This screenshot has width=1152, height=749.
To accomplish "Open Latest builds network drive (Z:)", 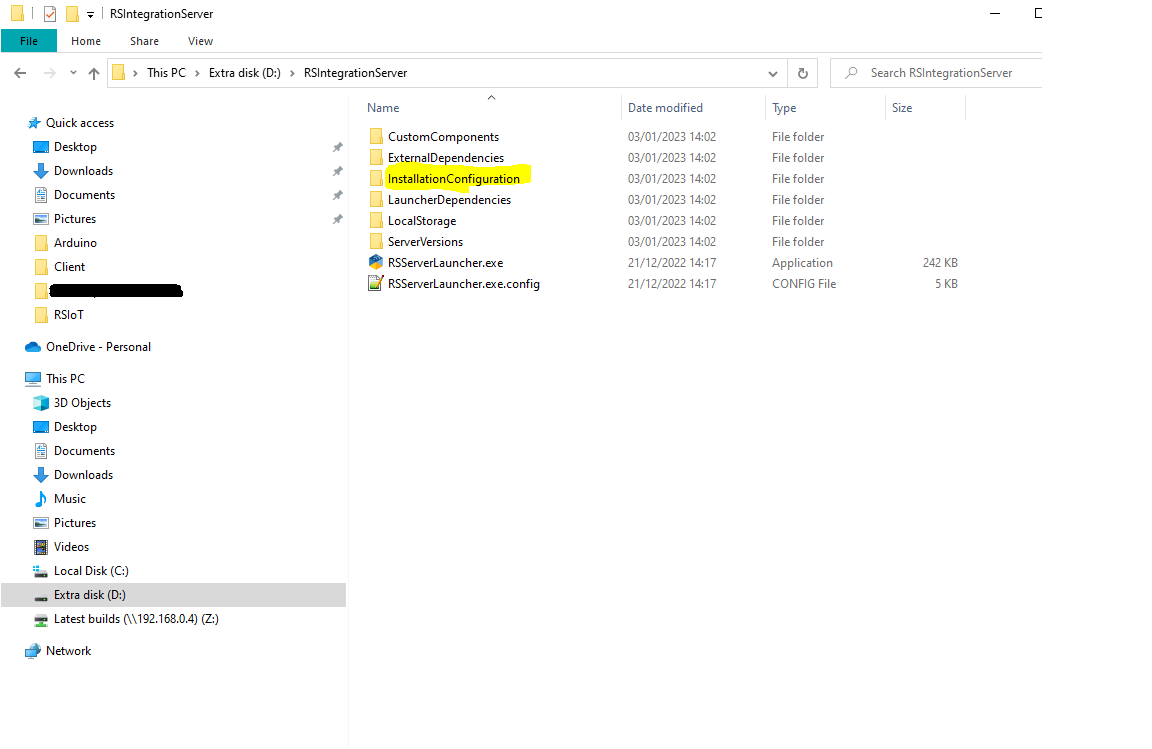I will pos(136,619).
